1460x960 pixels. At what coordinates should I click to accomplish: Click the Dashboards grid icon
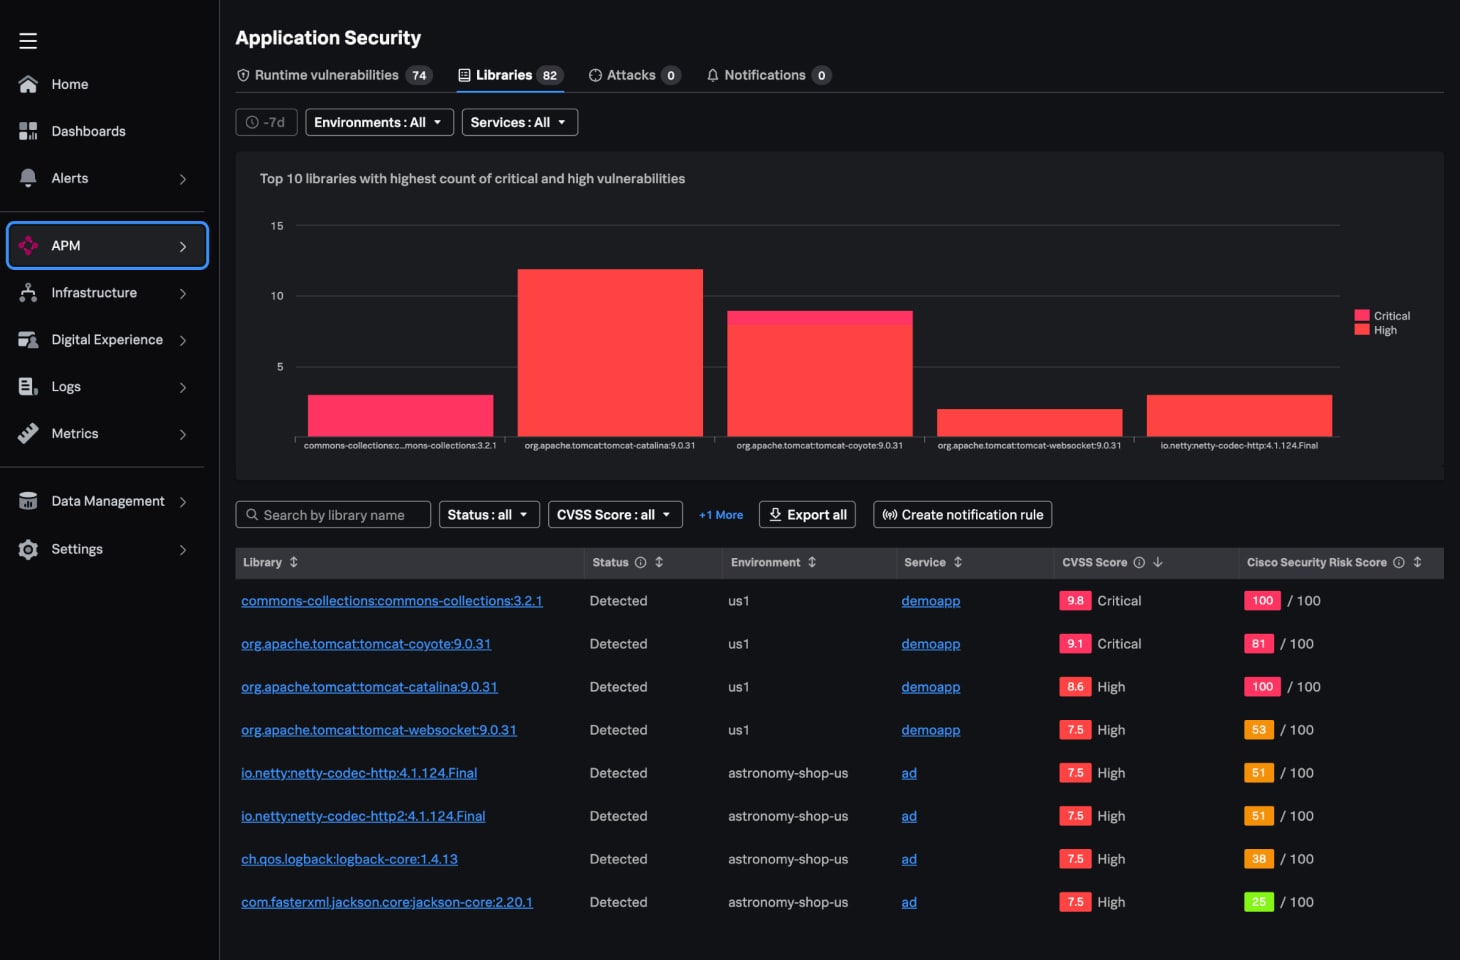[x=28, y=131]
